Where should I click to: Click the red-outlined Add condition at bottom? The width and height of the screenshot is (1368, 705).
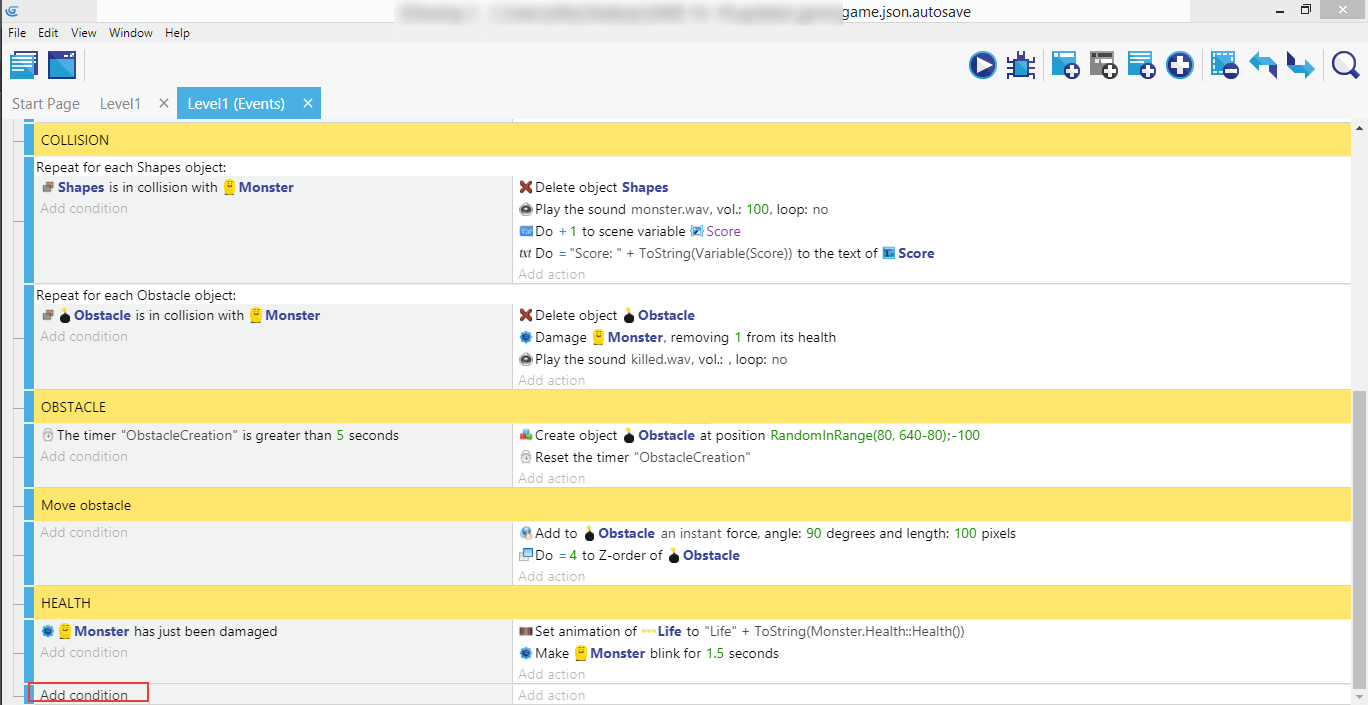click(x=88, y=694)
